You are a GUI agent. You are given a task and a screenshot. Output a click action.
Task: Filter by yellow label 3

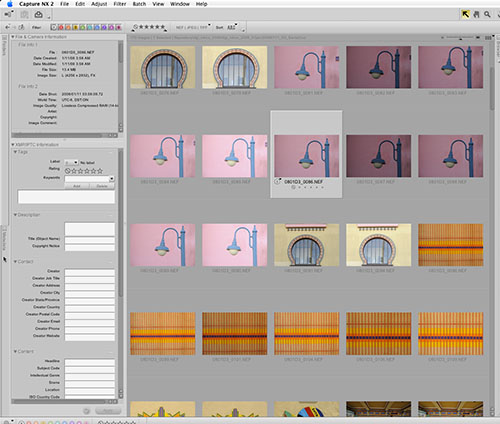click(x=75, y=27)
